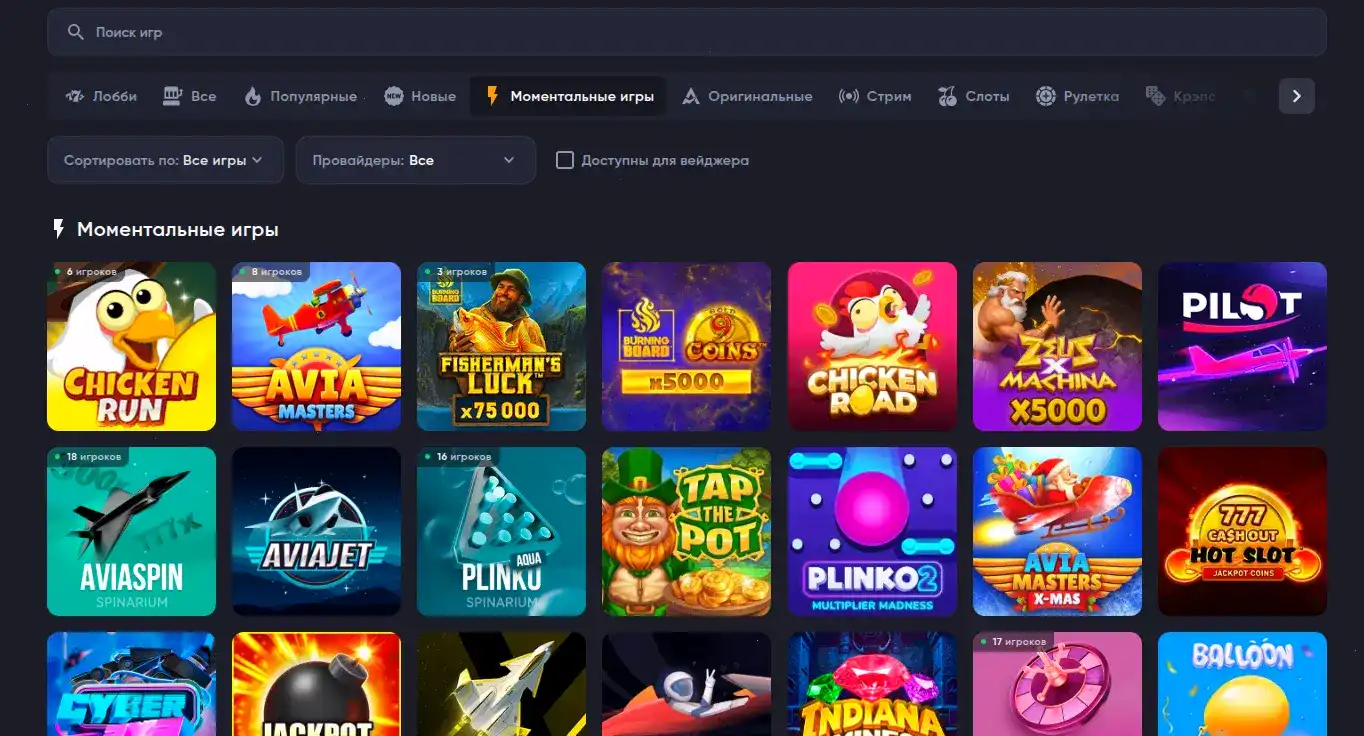Screen dimensions: 1364x736
Task: Open the Plinko 2 Multiplier Madness game
Action: [872, 531]
